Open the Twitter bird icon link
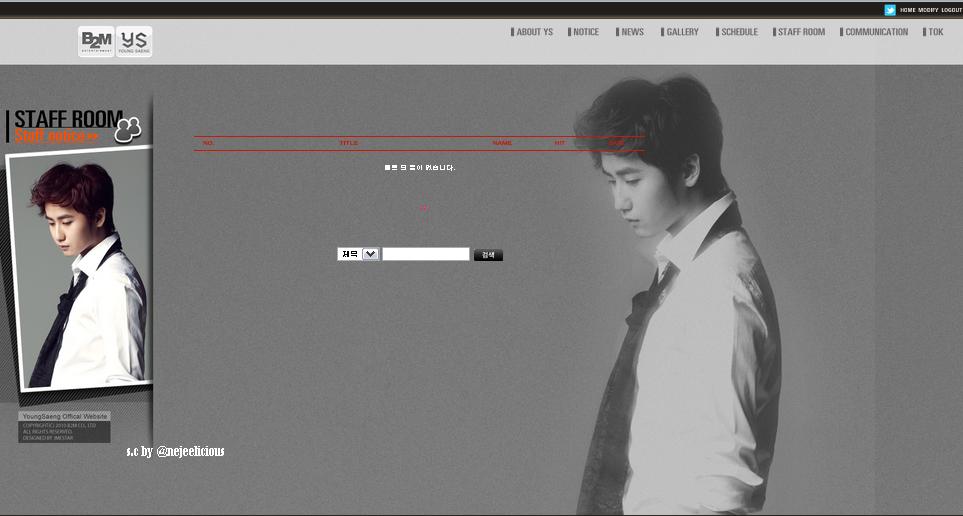The image size is (963, 516). tap(889, 10)
